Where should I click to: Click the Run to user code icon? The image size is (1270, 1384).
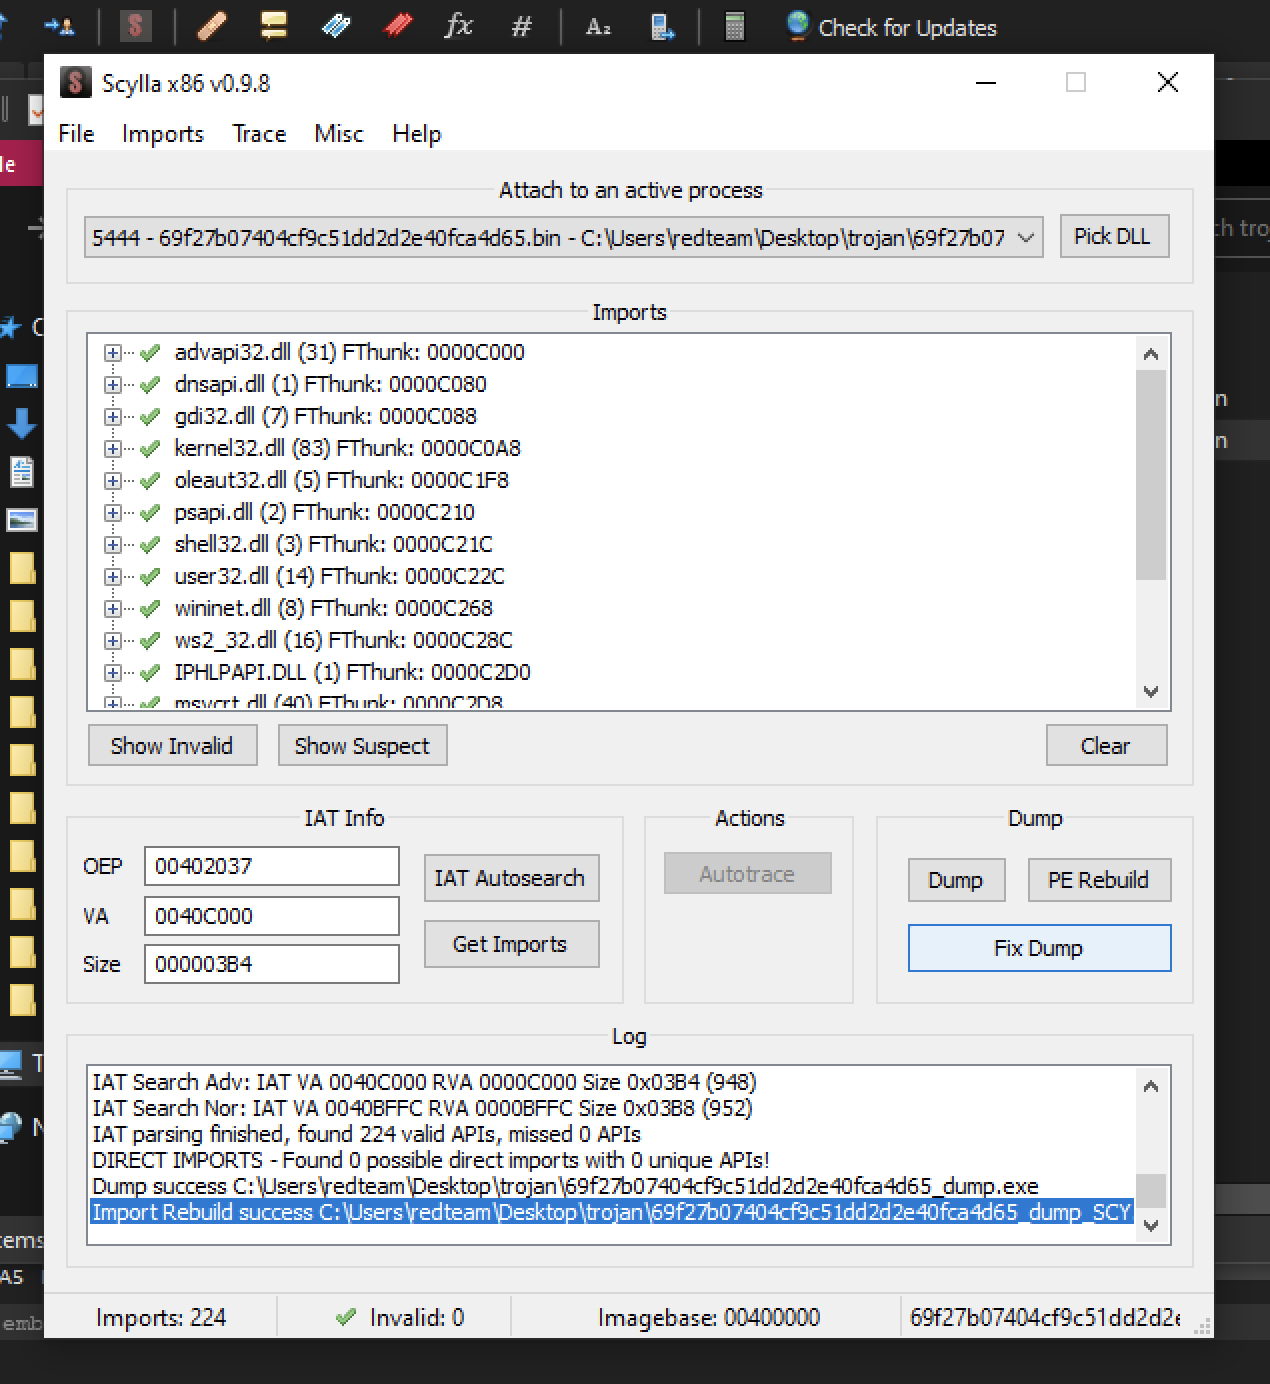point(59,26)
